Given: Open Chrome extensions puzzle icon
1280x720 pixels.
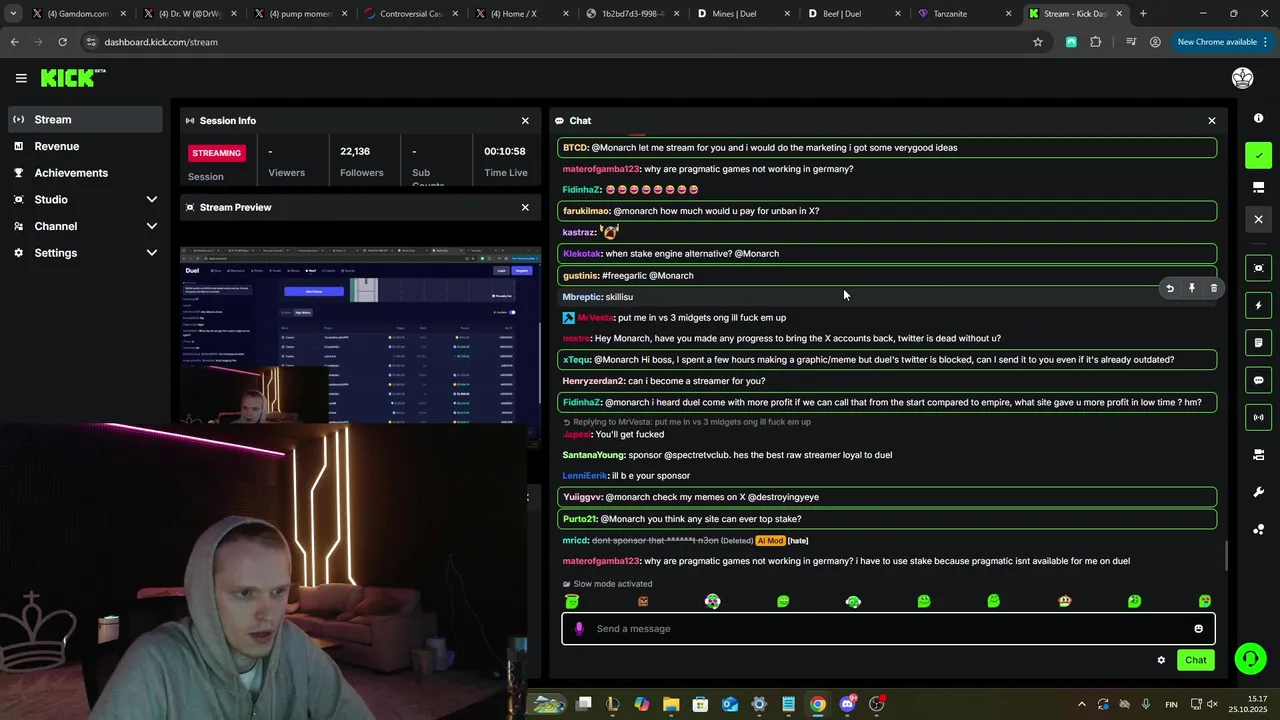Looking at the screenshot, I should click(1096, 42).
